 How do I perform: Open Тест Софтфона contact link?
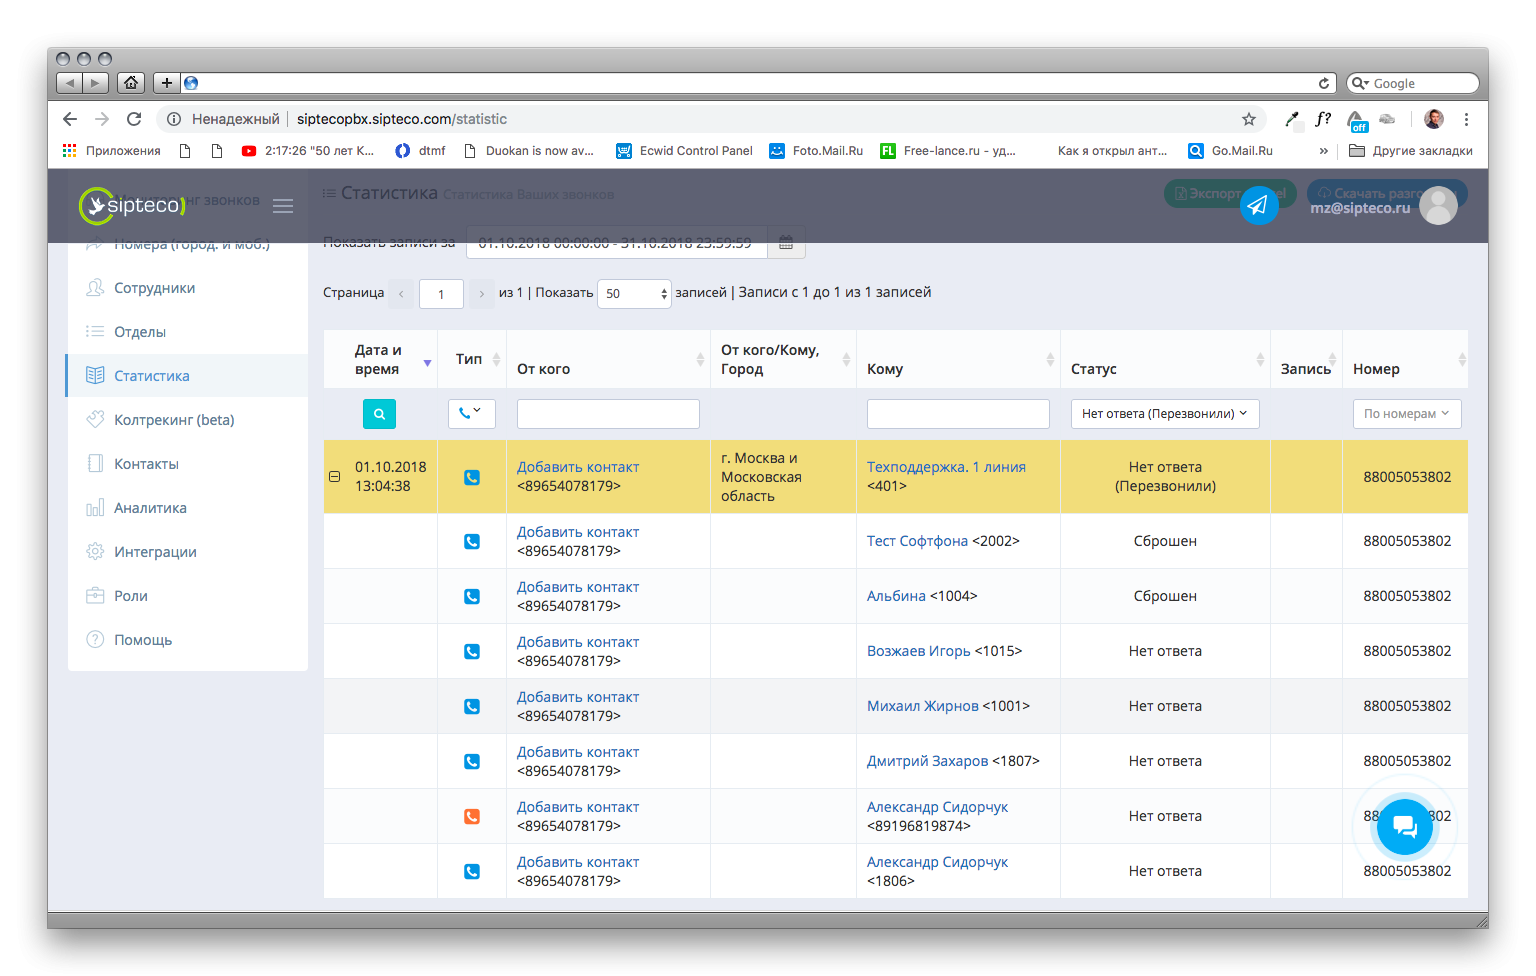917,541
